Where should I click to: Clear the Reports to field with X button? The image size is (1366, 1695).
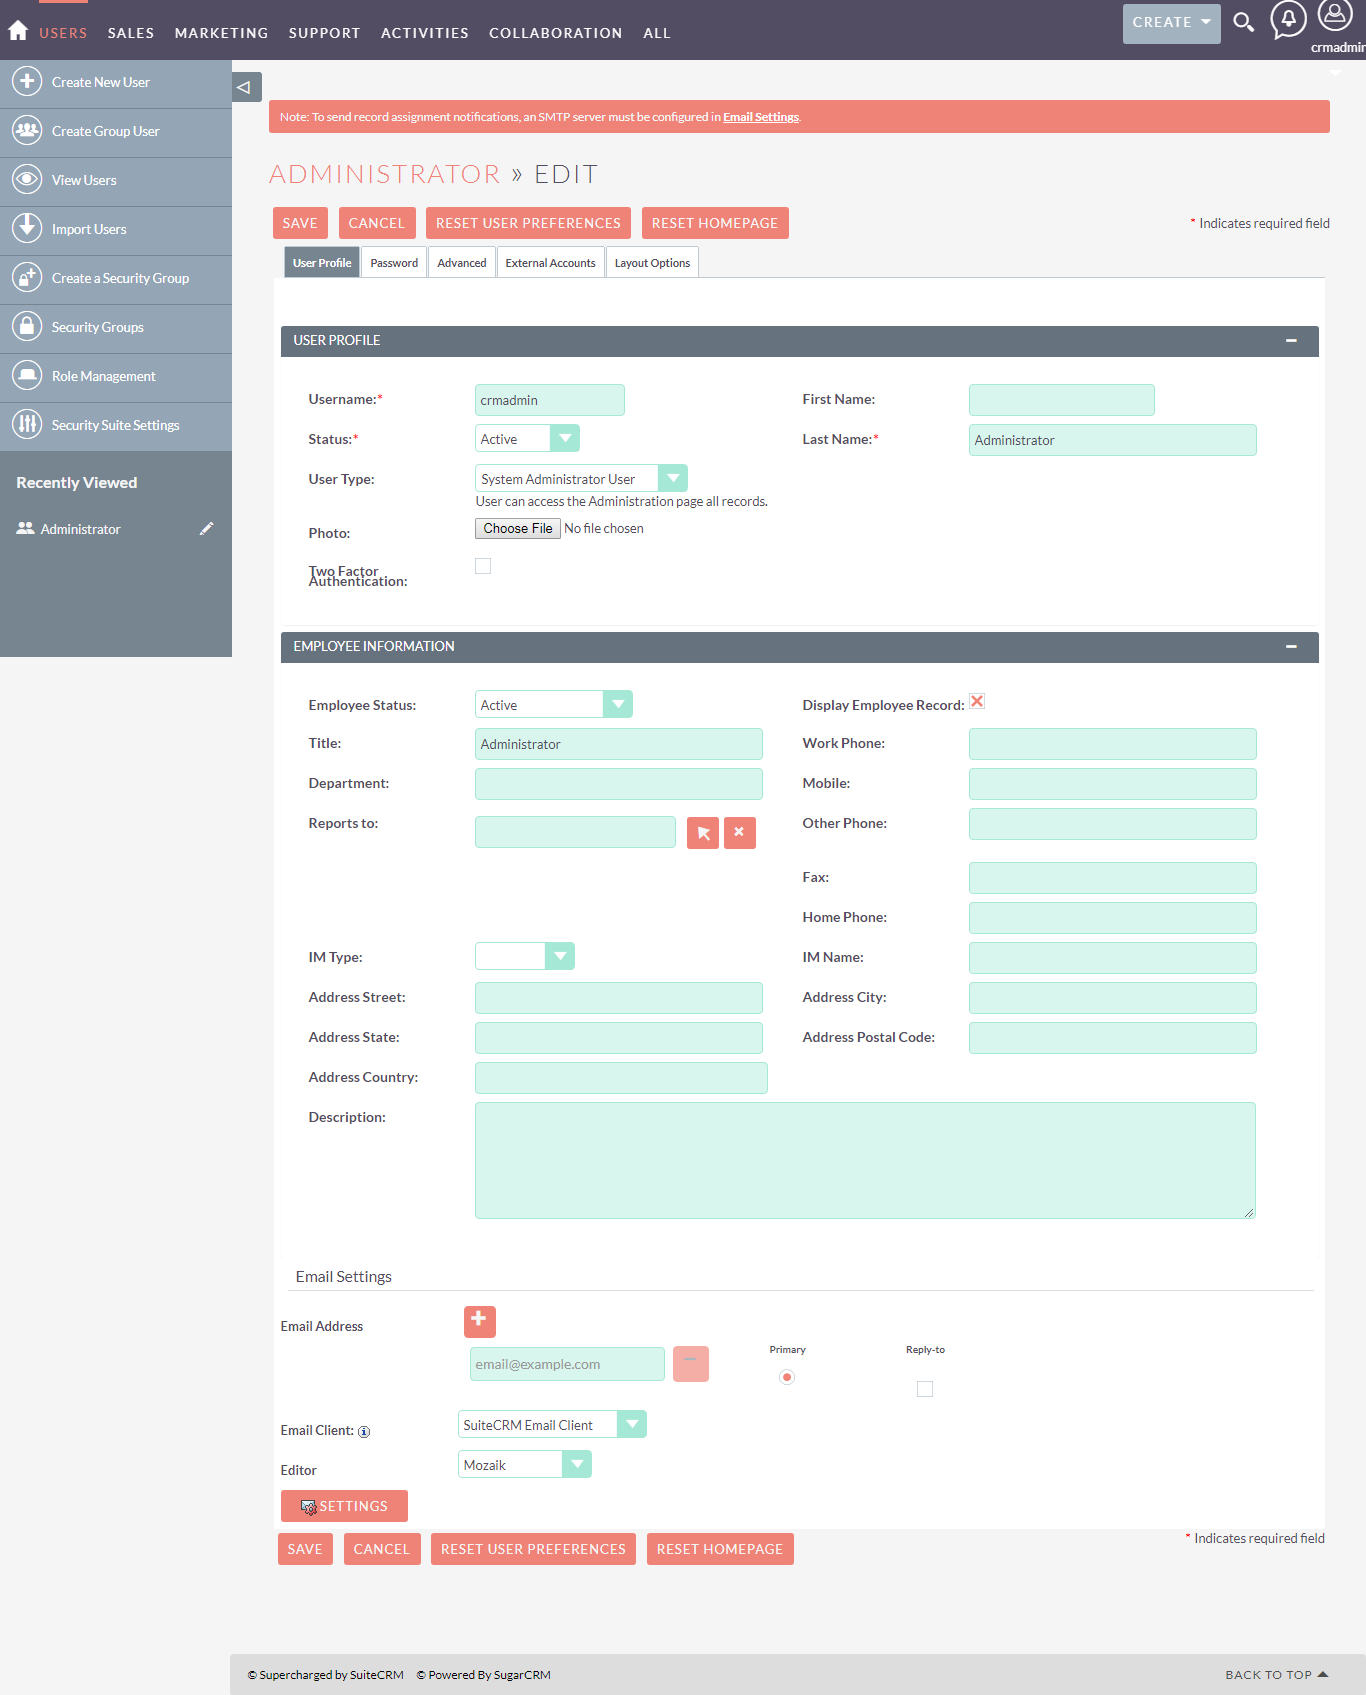[x=739, y=832]
